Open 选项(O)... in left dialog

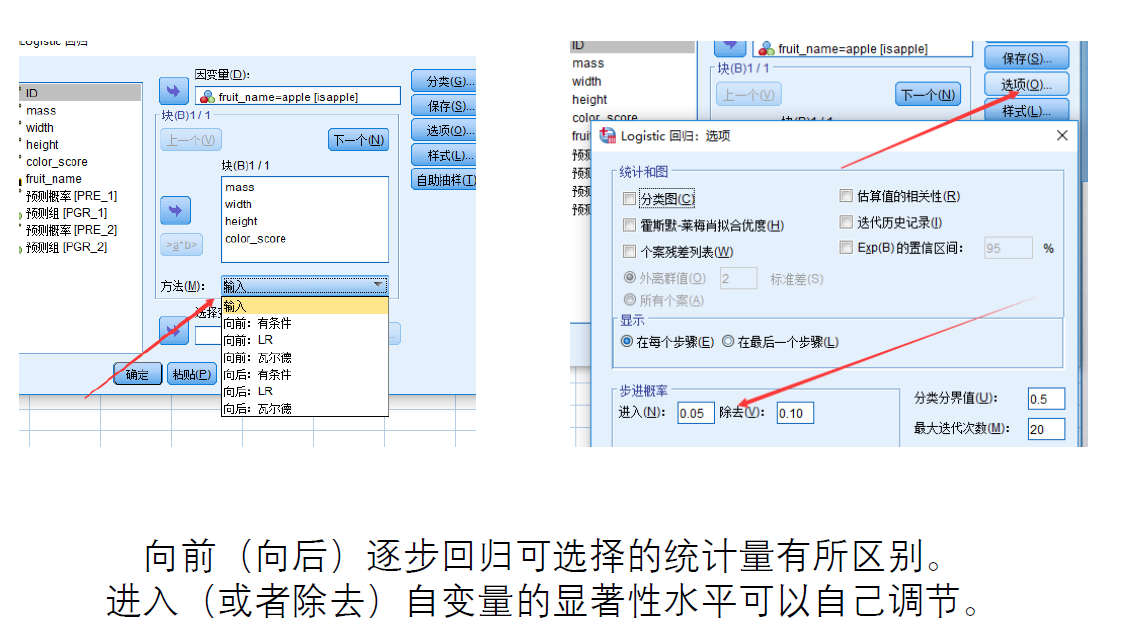444,131
